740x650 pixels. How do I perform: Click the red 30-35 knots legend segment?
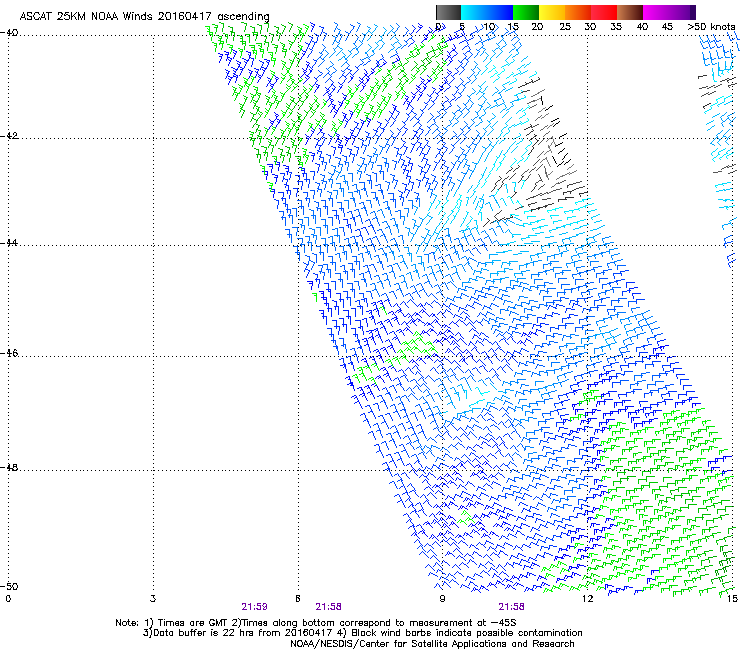click(604, 12)
